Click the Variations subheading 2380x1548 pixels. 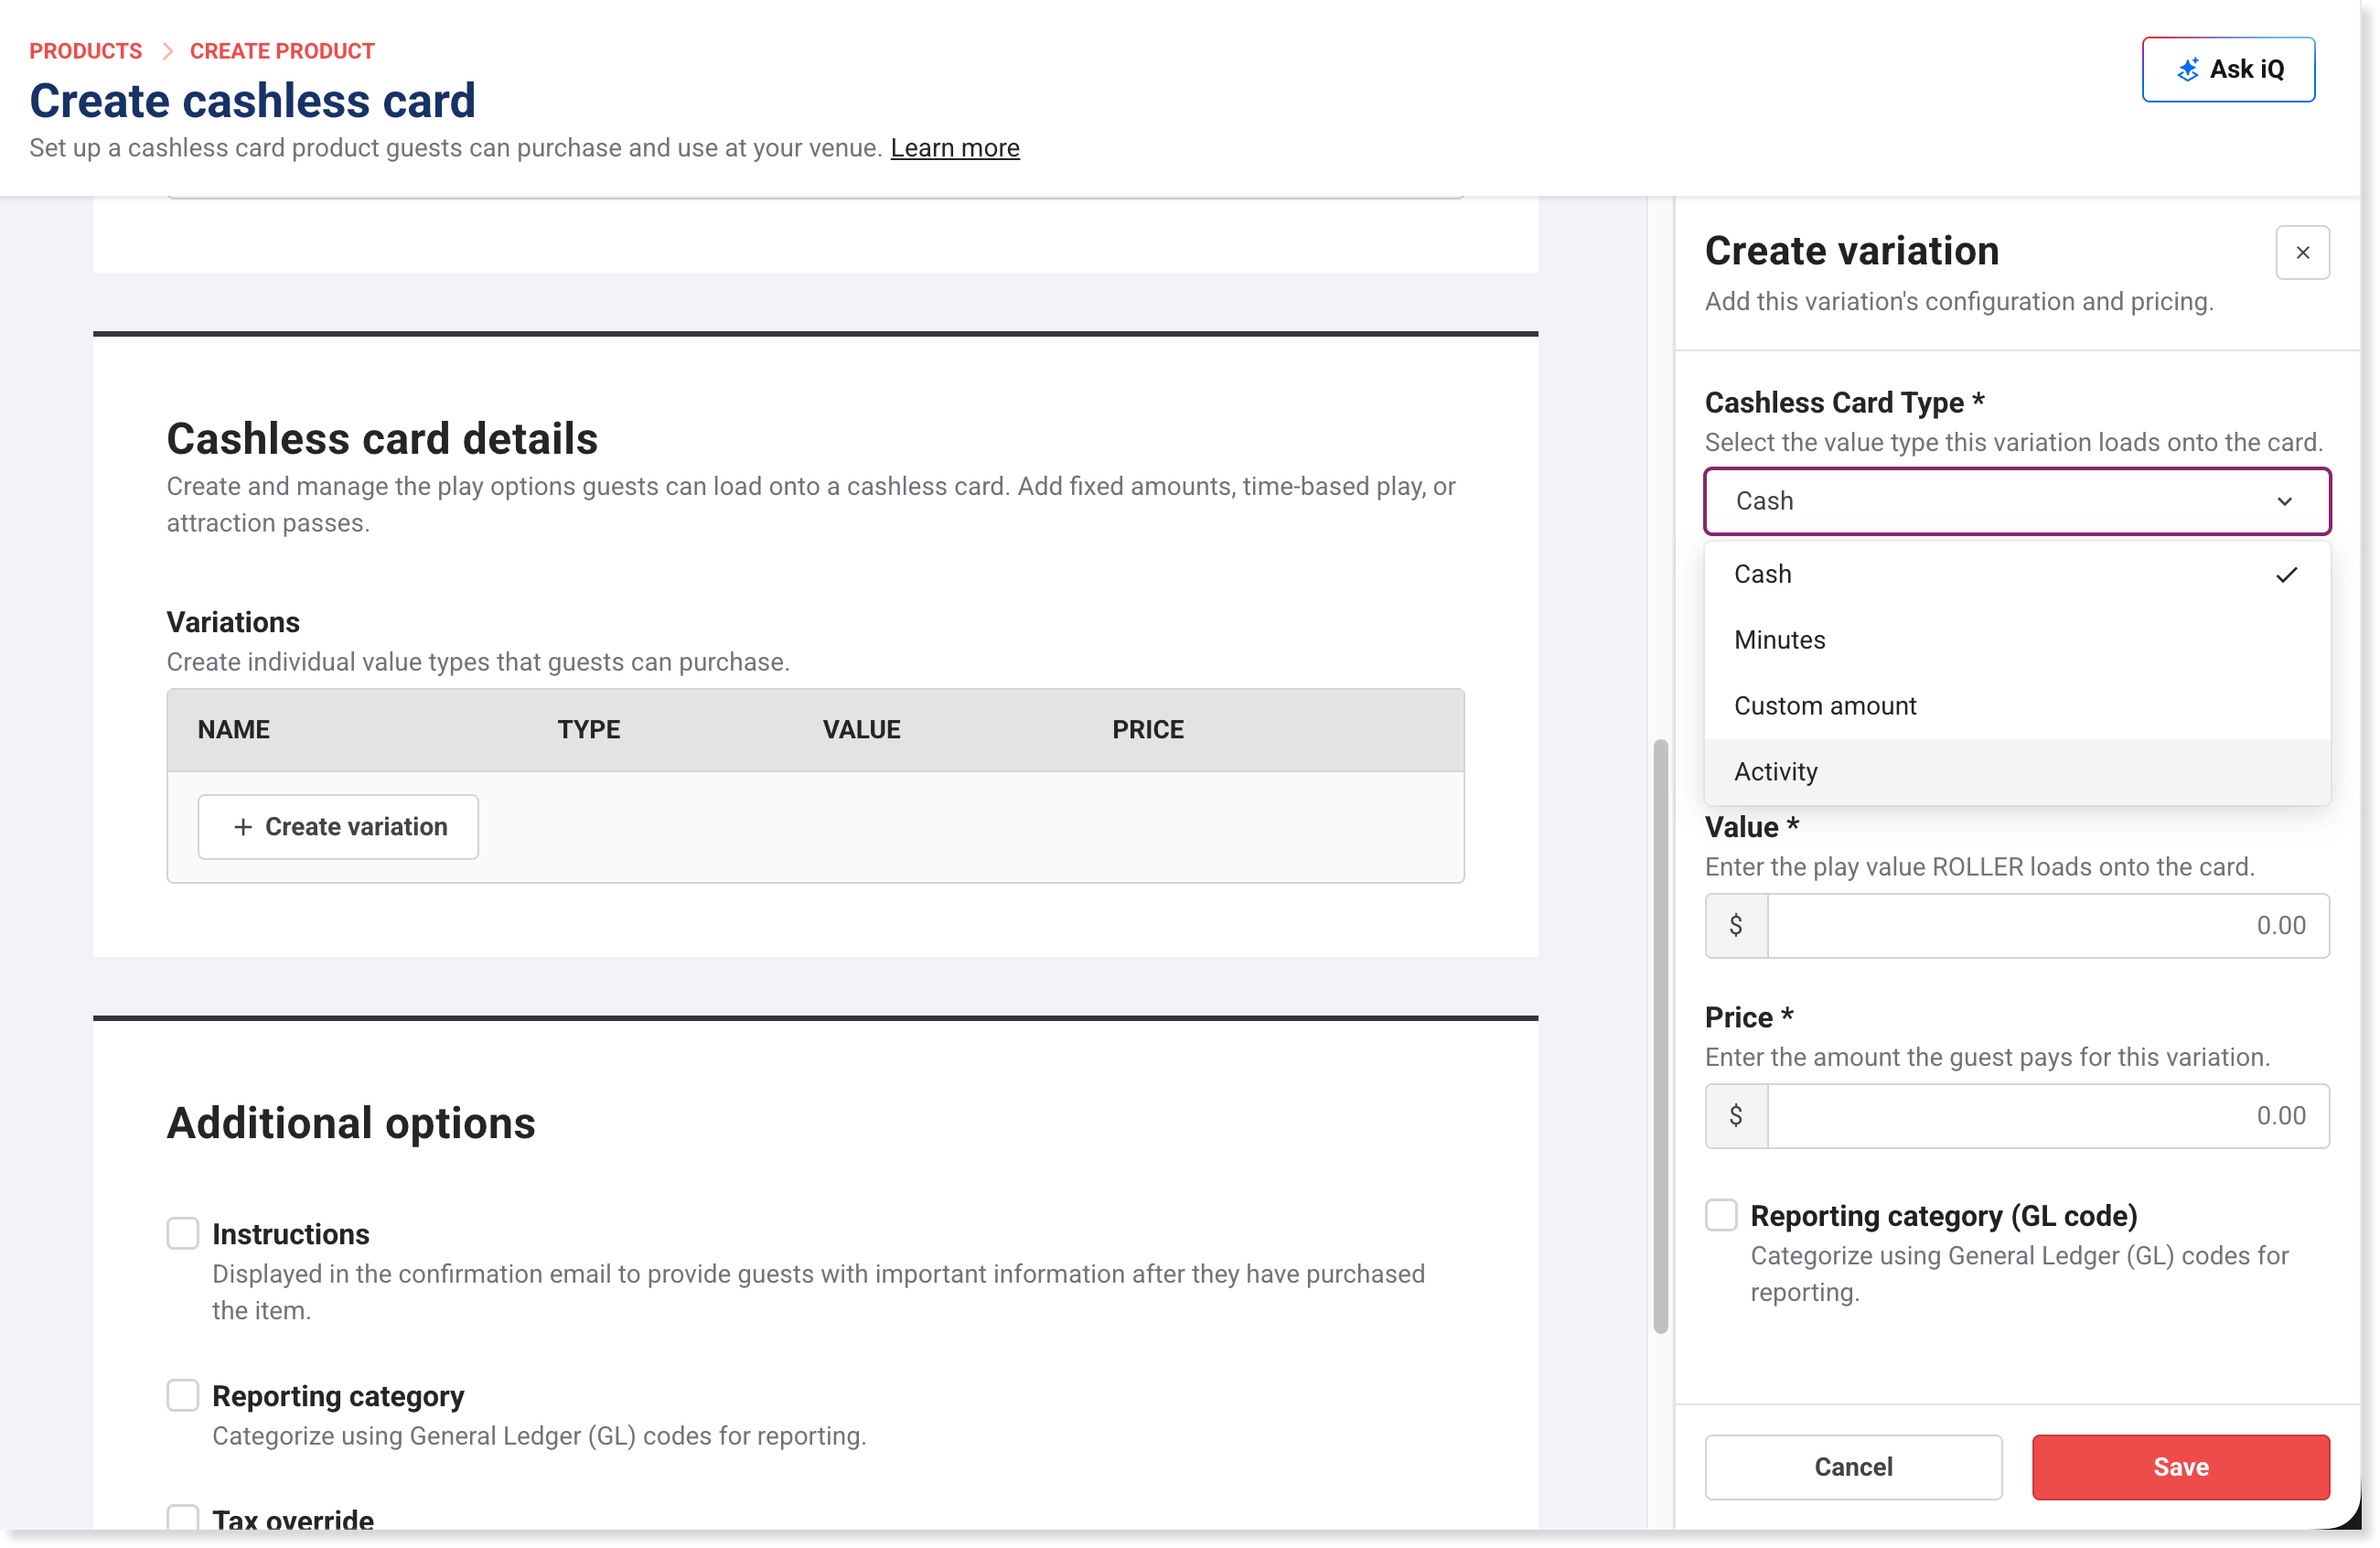coord(233,622)
